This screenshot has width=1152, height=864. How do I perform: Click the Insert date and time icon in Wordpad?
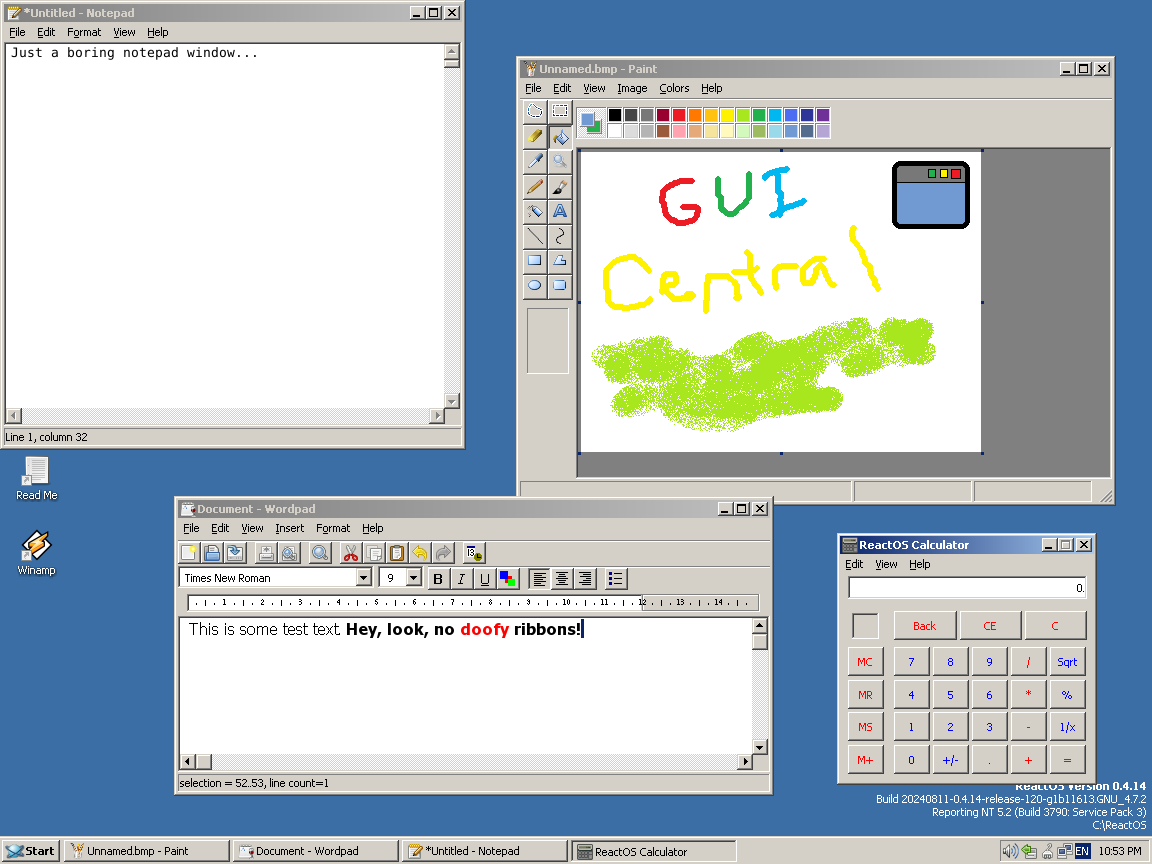coord(474,553)
